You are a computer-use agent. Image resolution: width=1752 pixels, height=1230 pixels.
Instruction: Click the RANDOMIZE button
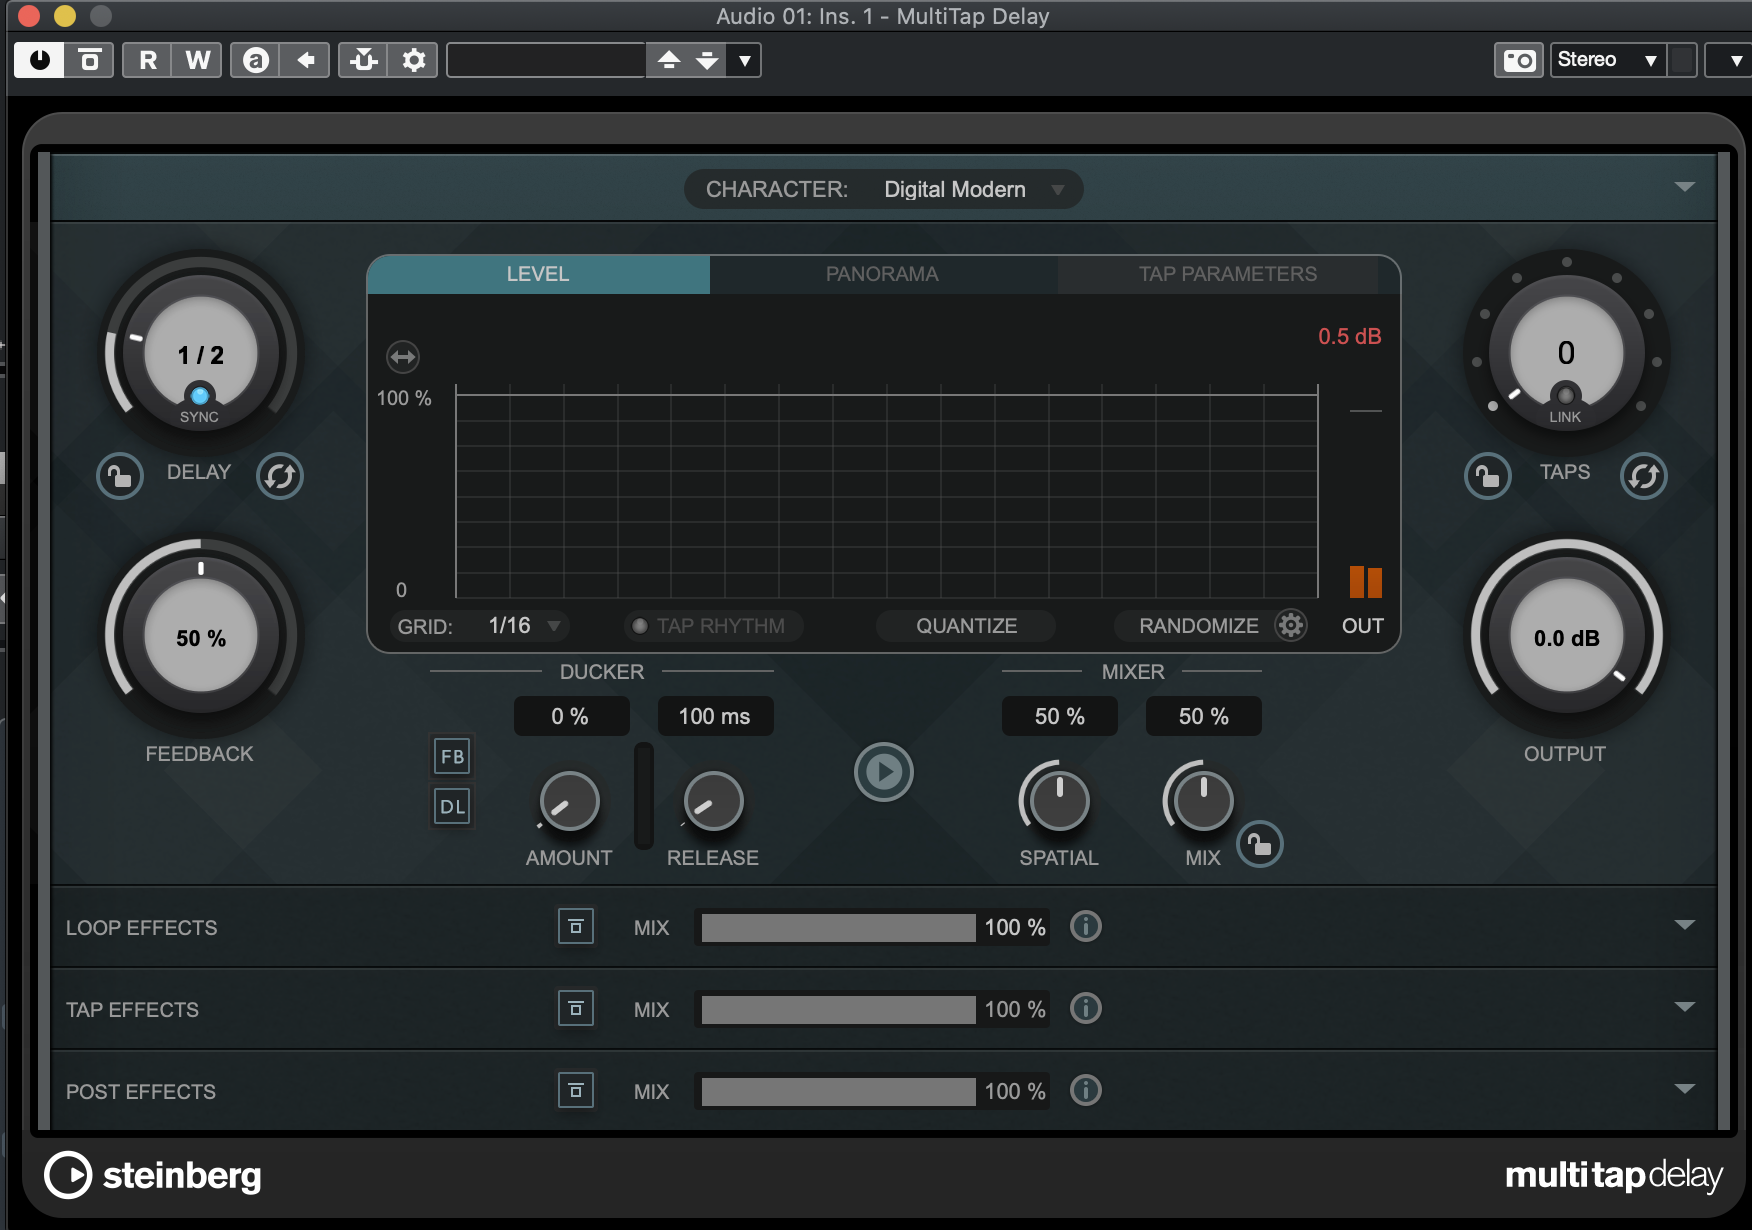1198,626
